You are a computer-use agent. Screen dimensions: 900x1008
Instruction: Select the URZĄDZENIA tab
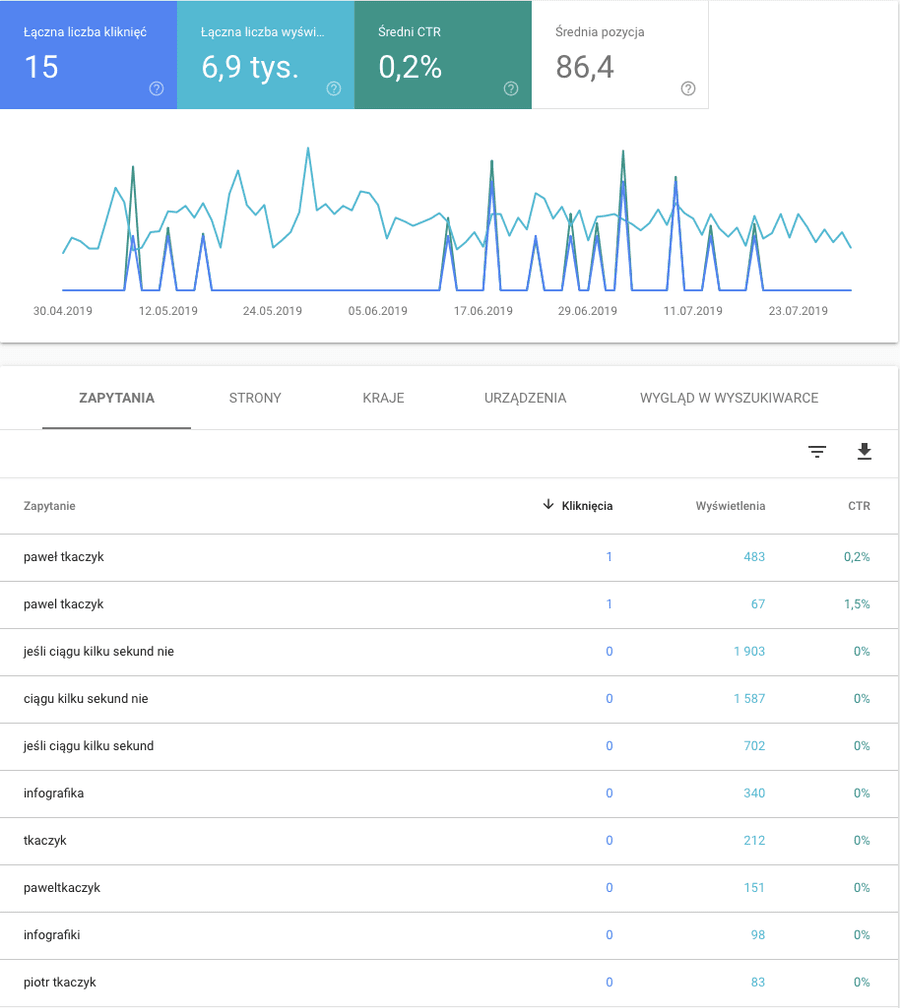click(524, 398)
